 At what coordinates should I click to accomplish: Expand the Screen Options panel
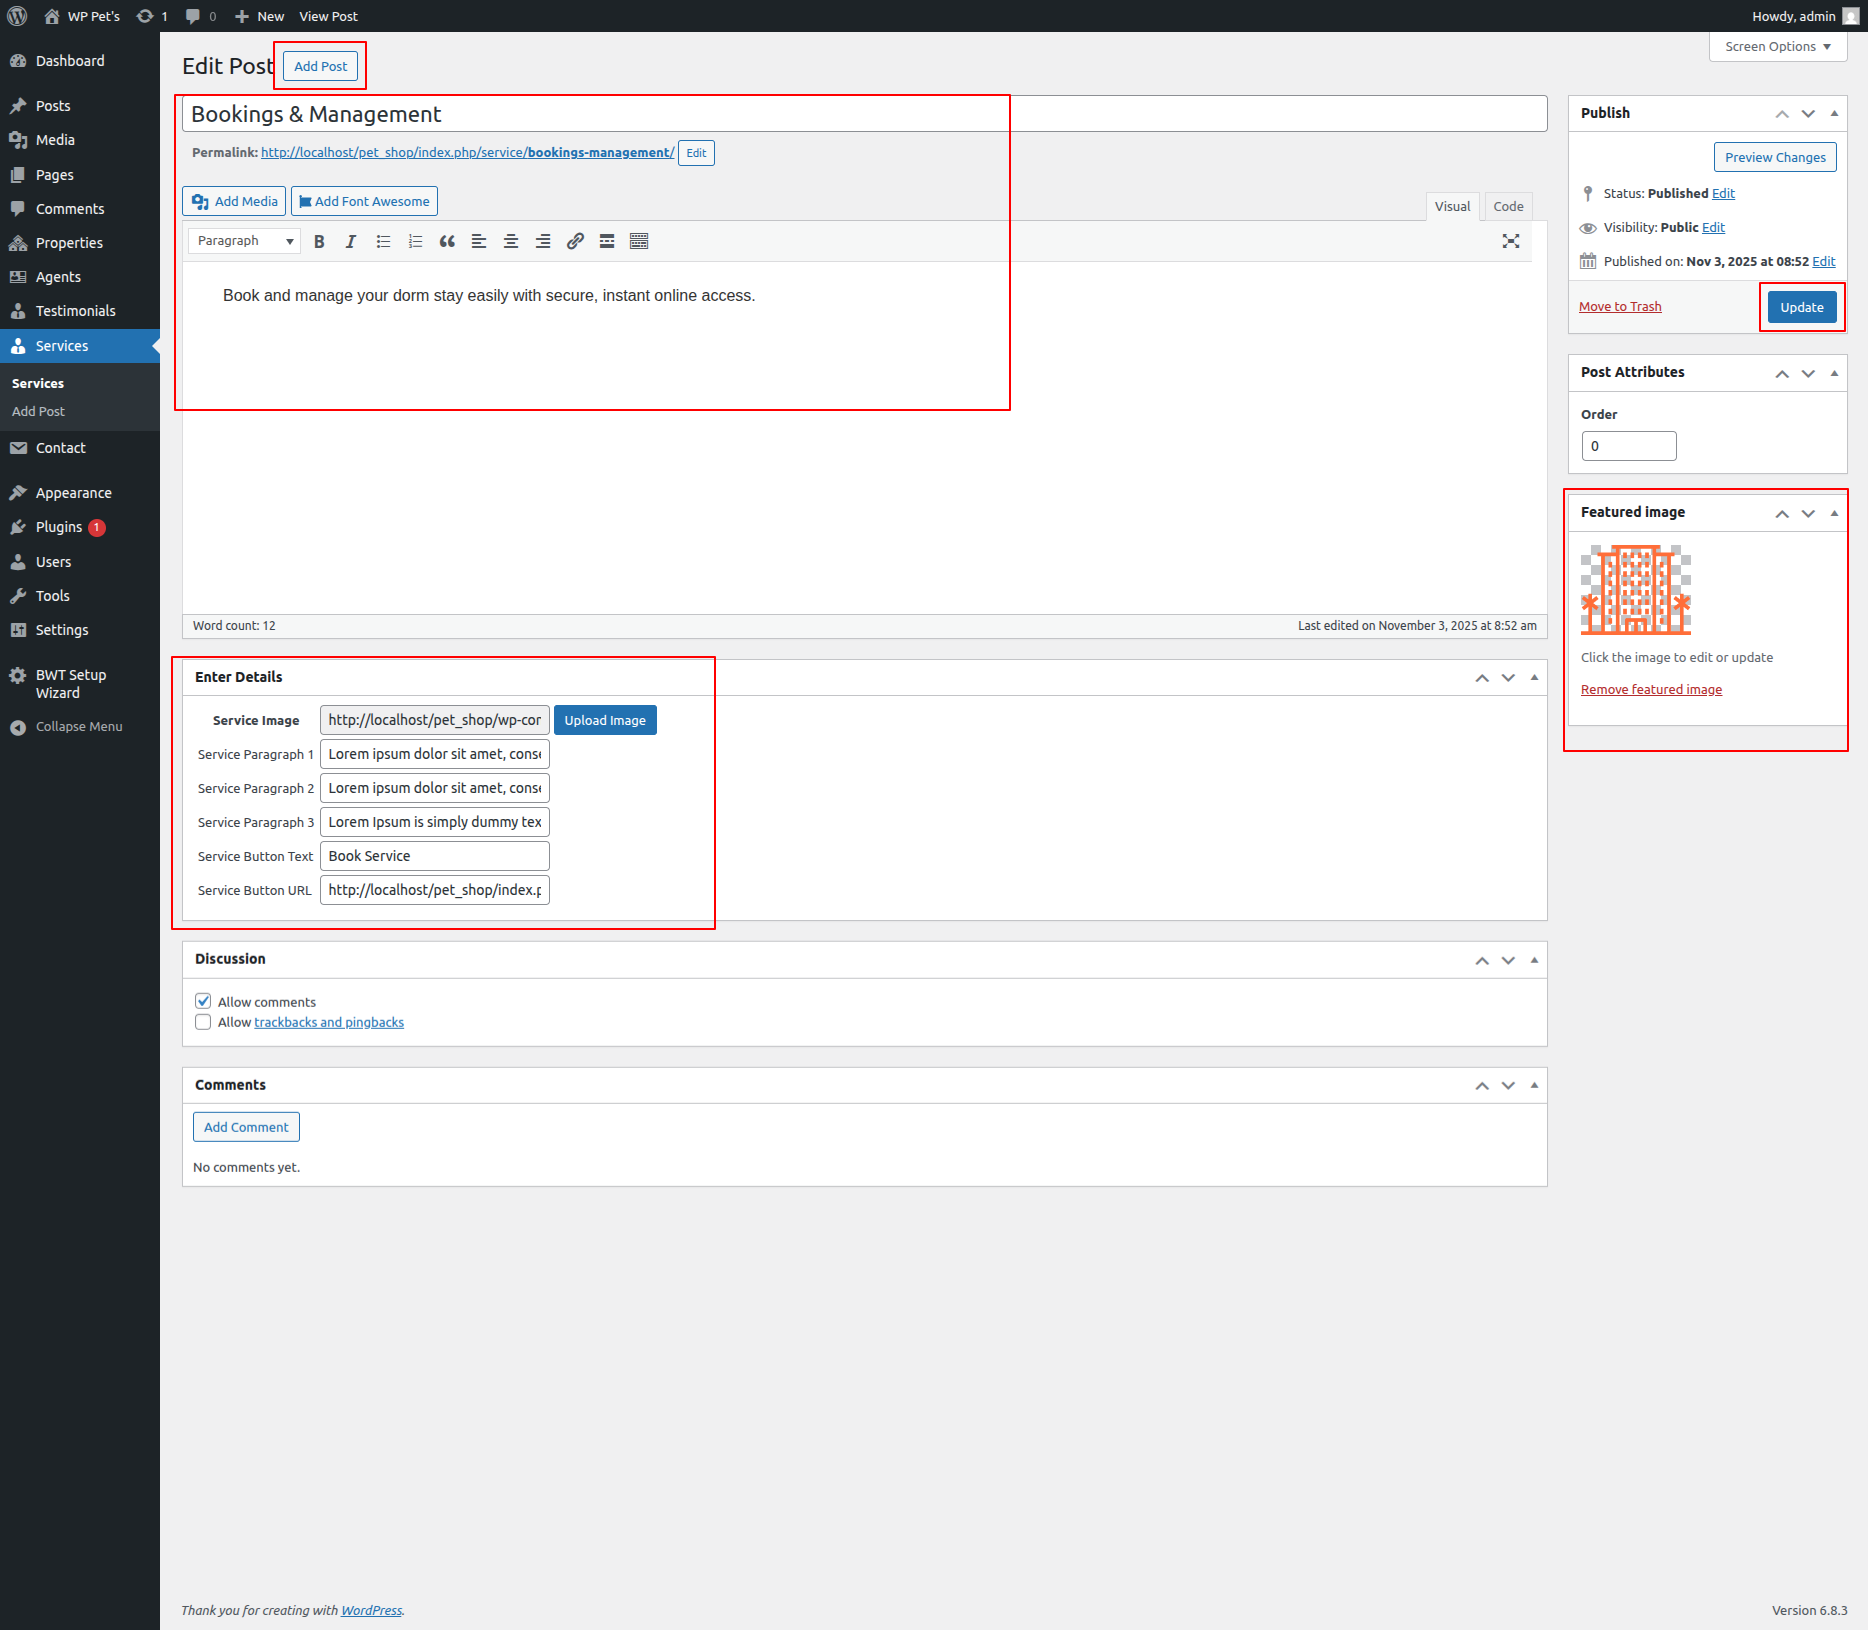click(1777, 47)
